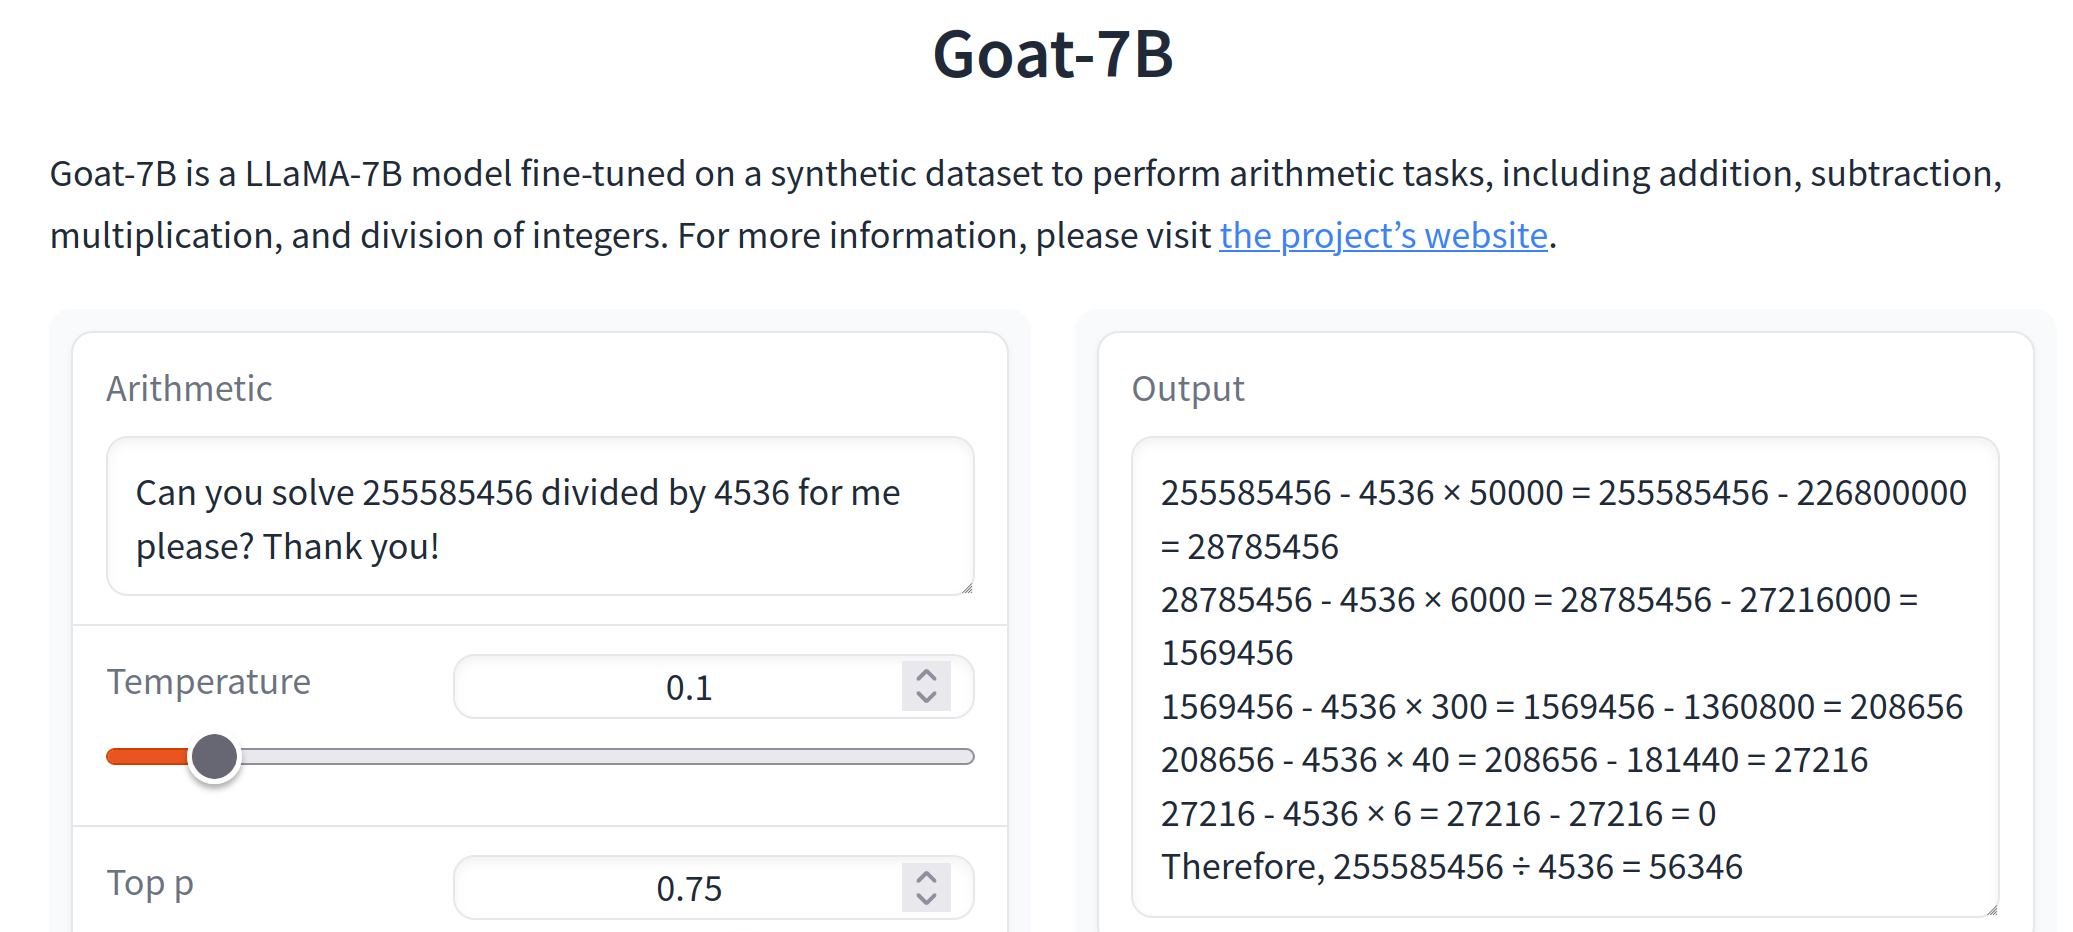Viewport: 2073px width, 932px height.
Task: Click the Temperature decrement arrow
Action: [x=926, y=698]
